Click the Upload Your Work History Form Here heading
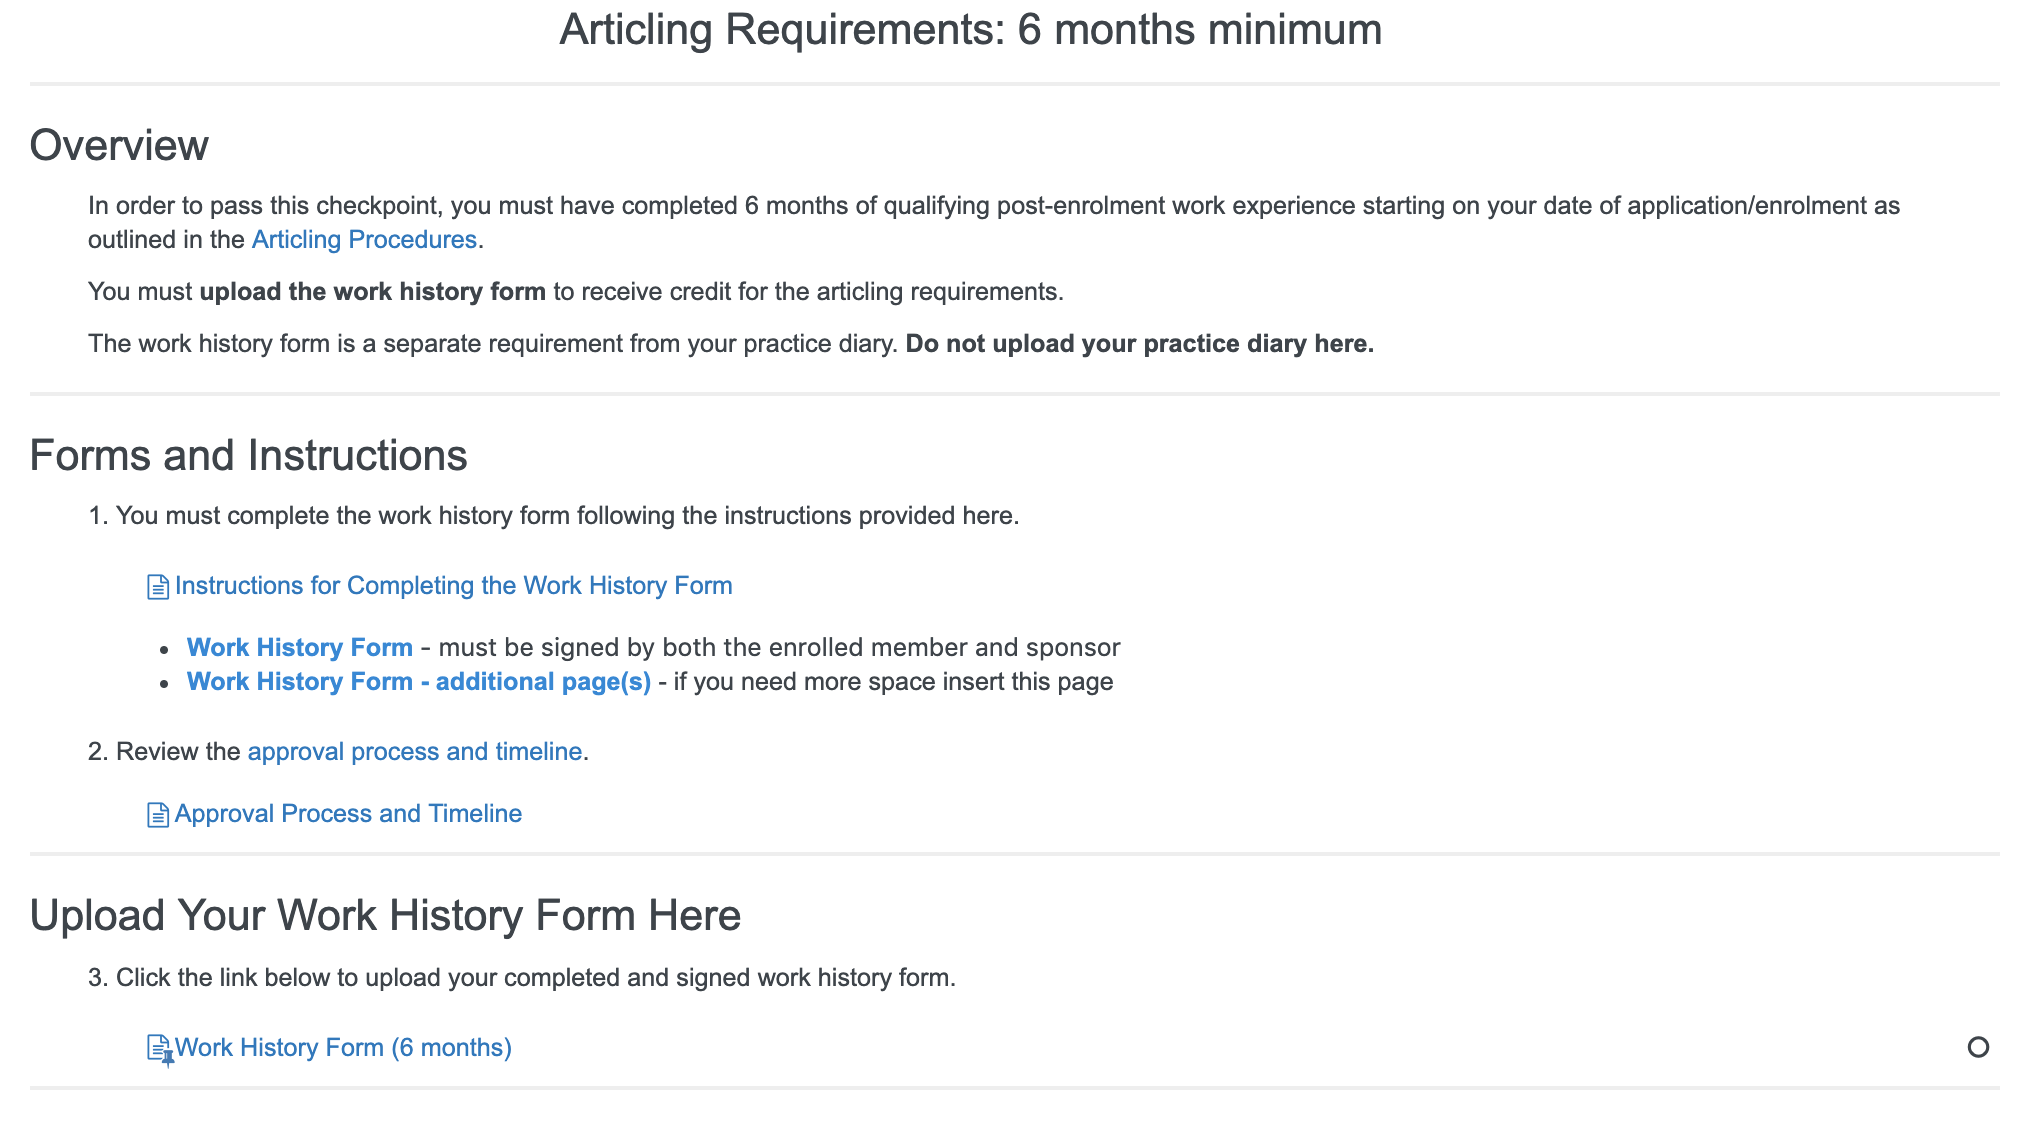Screen dimensions: 2020x1126 click(x=385, y=916)
